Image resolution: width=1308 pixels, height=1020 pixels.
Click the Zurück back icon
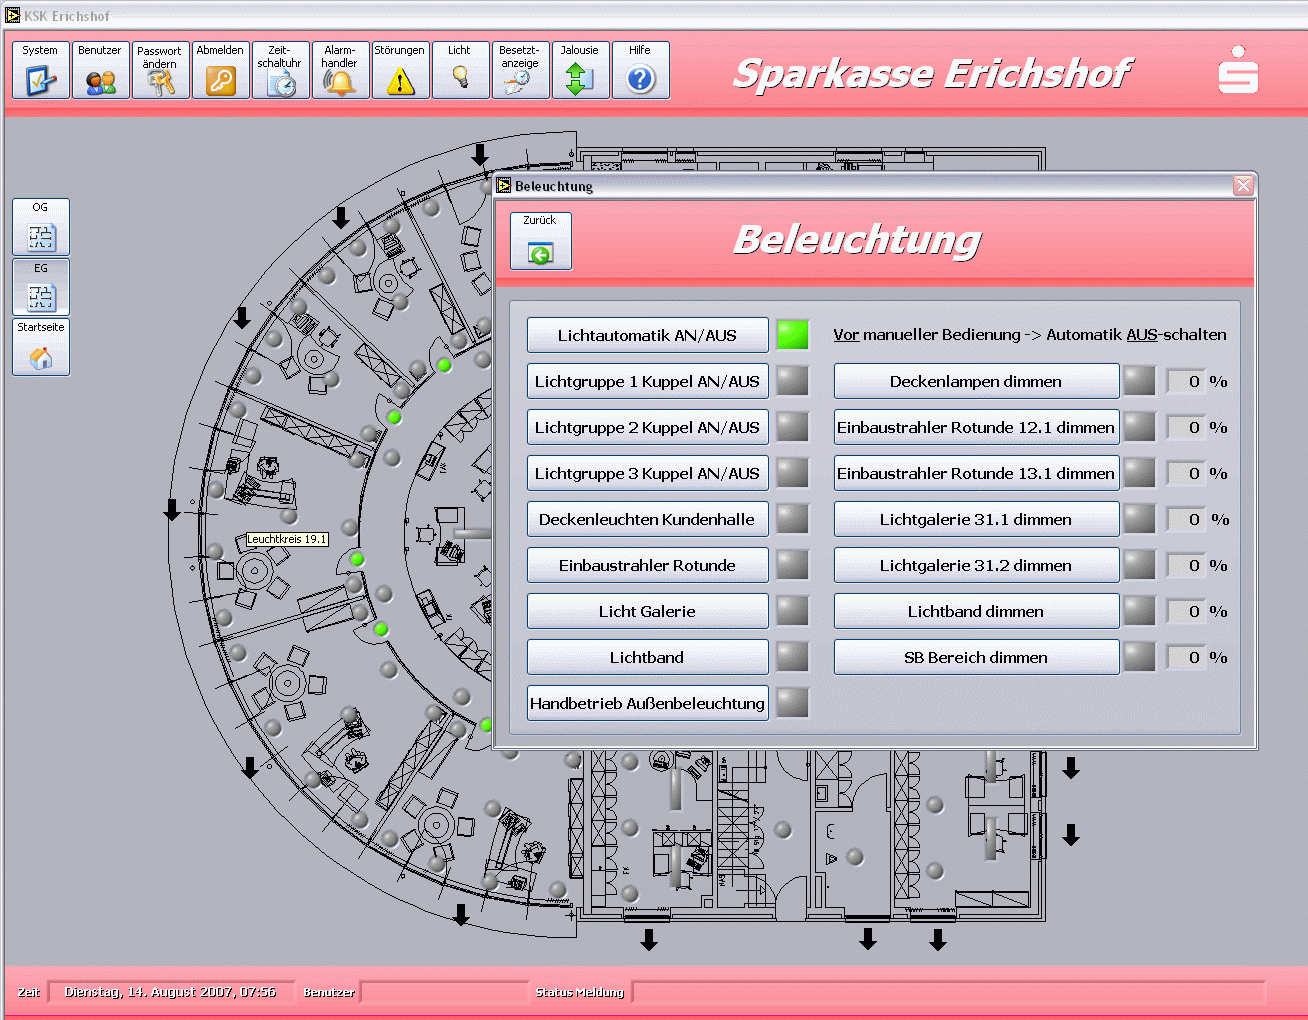click(541, 241)
